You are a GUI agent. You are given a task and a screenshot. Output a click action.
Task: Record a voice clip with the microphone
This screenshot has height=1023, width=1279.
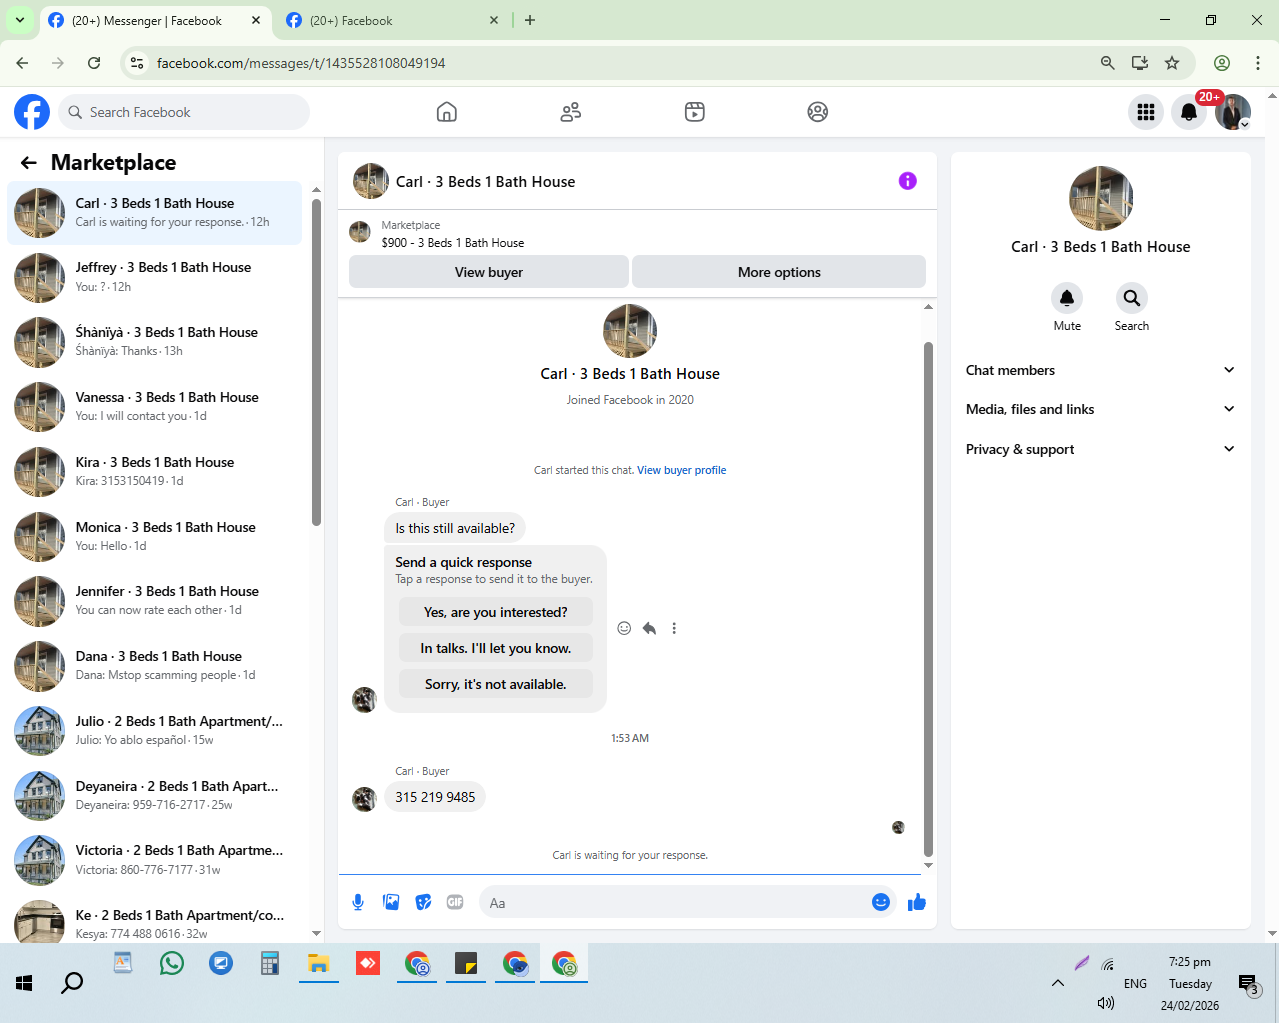(x=358, y=902)
